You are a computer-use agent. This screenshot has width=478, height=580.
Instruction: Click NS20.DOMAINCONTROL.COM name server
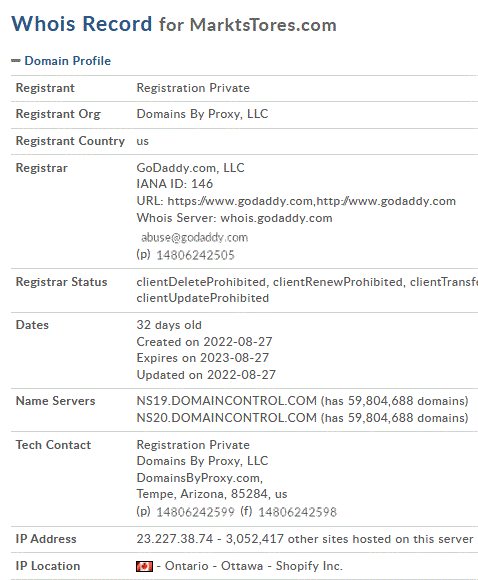click(227, 418)
